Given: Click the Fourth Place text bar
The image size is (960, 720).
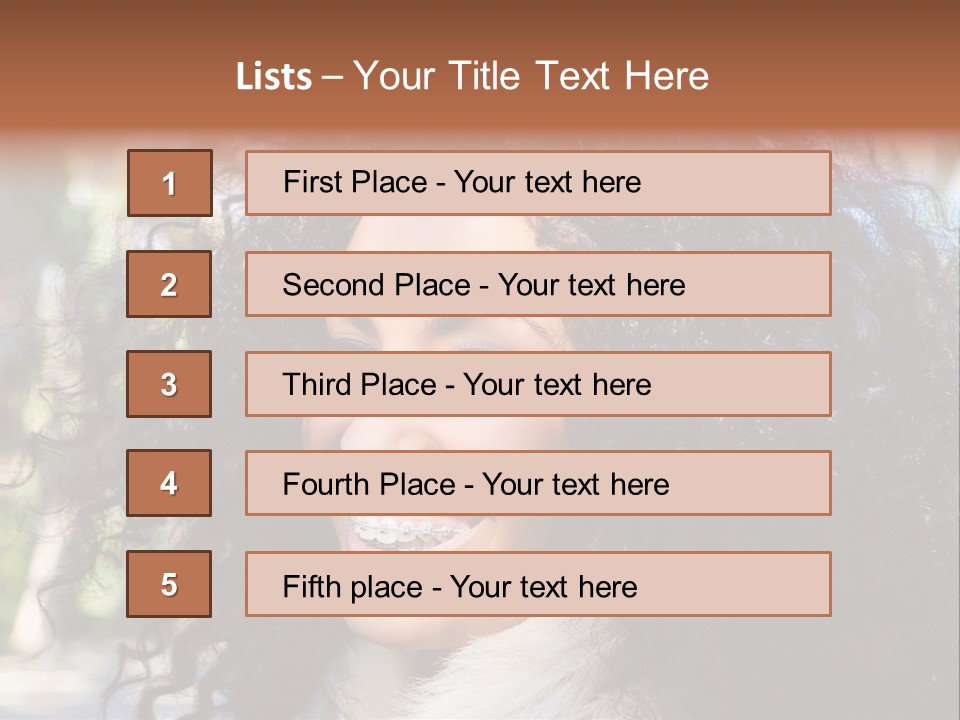Looking at the screenshot, I should pyautogui.click(x=538, y=483).
